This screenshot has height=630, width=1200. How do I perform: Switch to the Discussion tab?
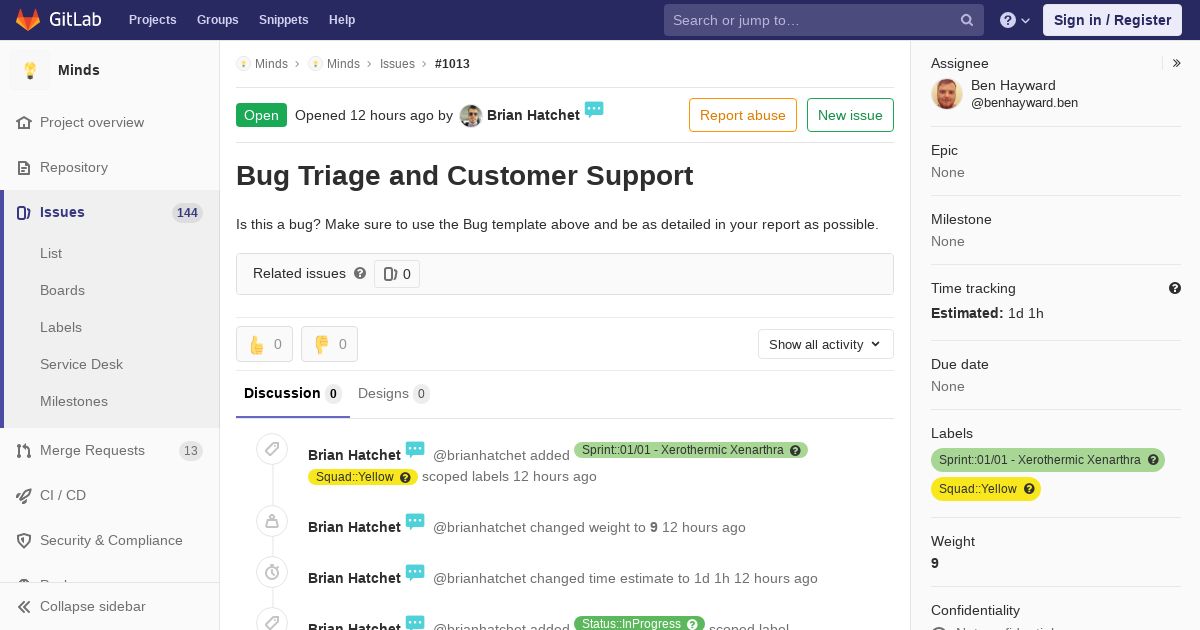pos(293,394)
